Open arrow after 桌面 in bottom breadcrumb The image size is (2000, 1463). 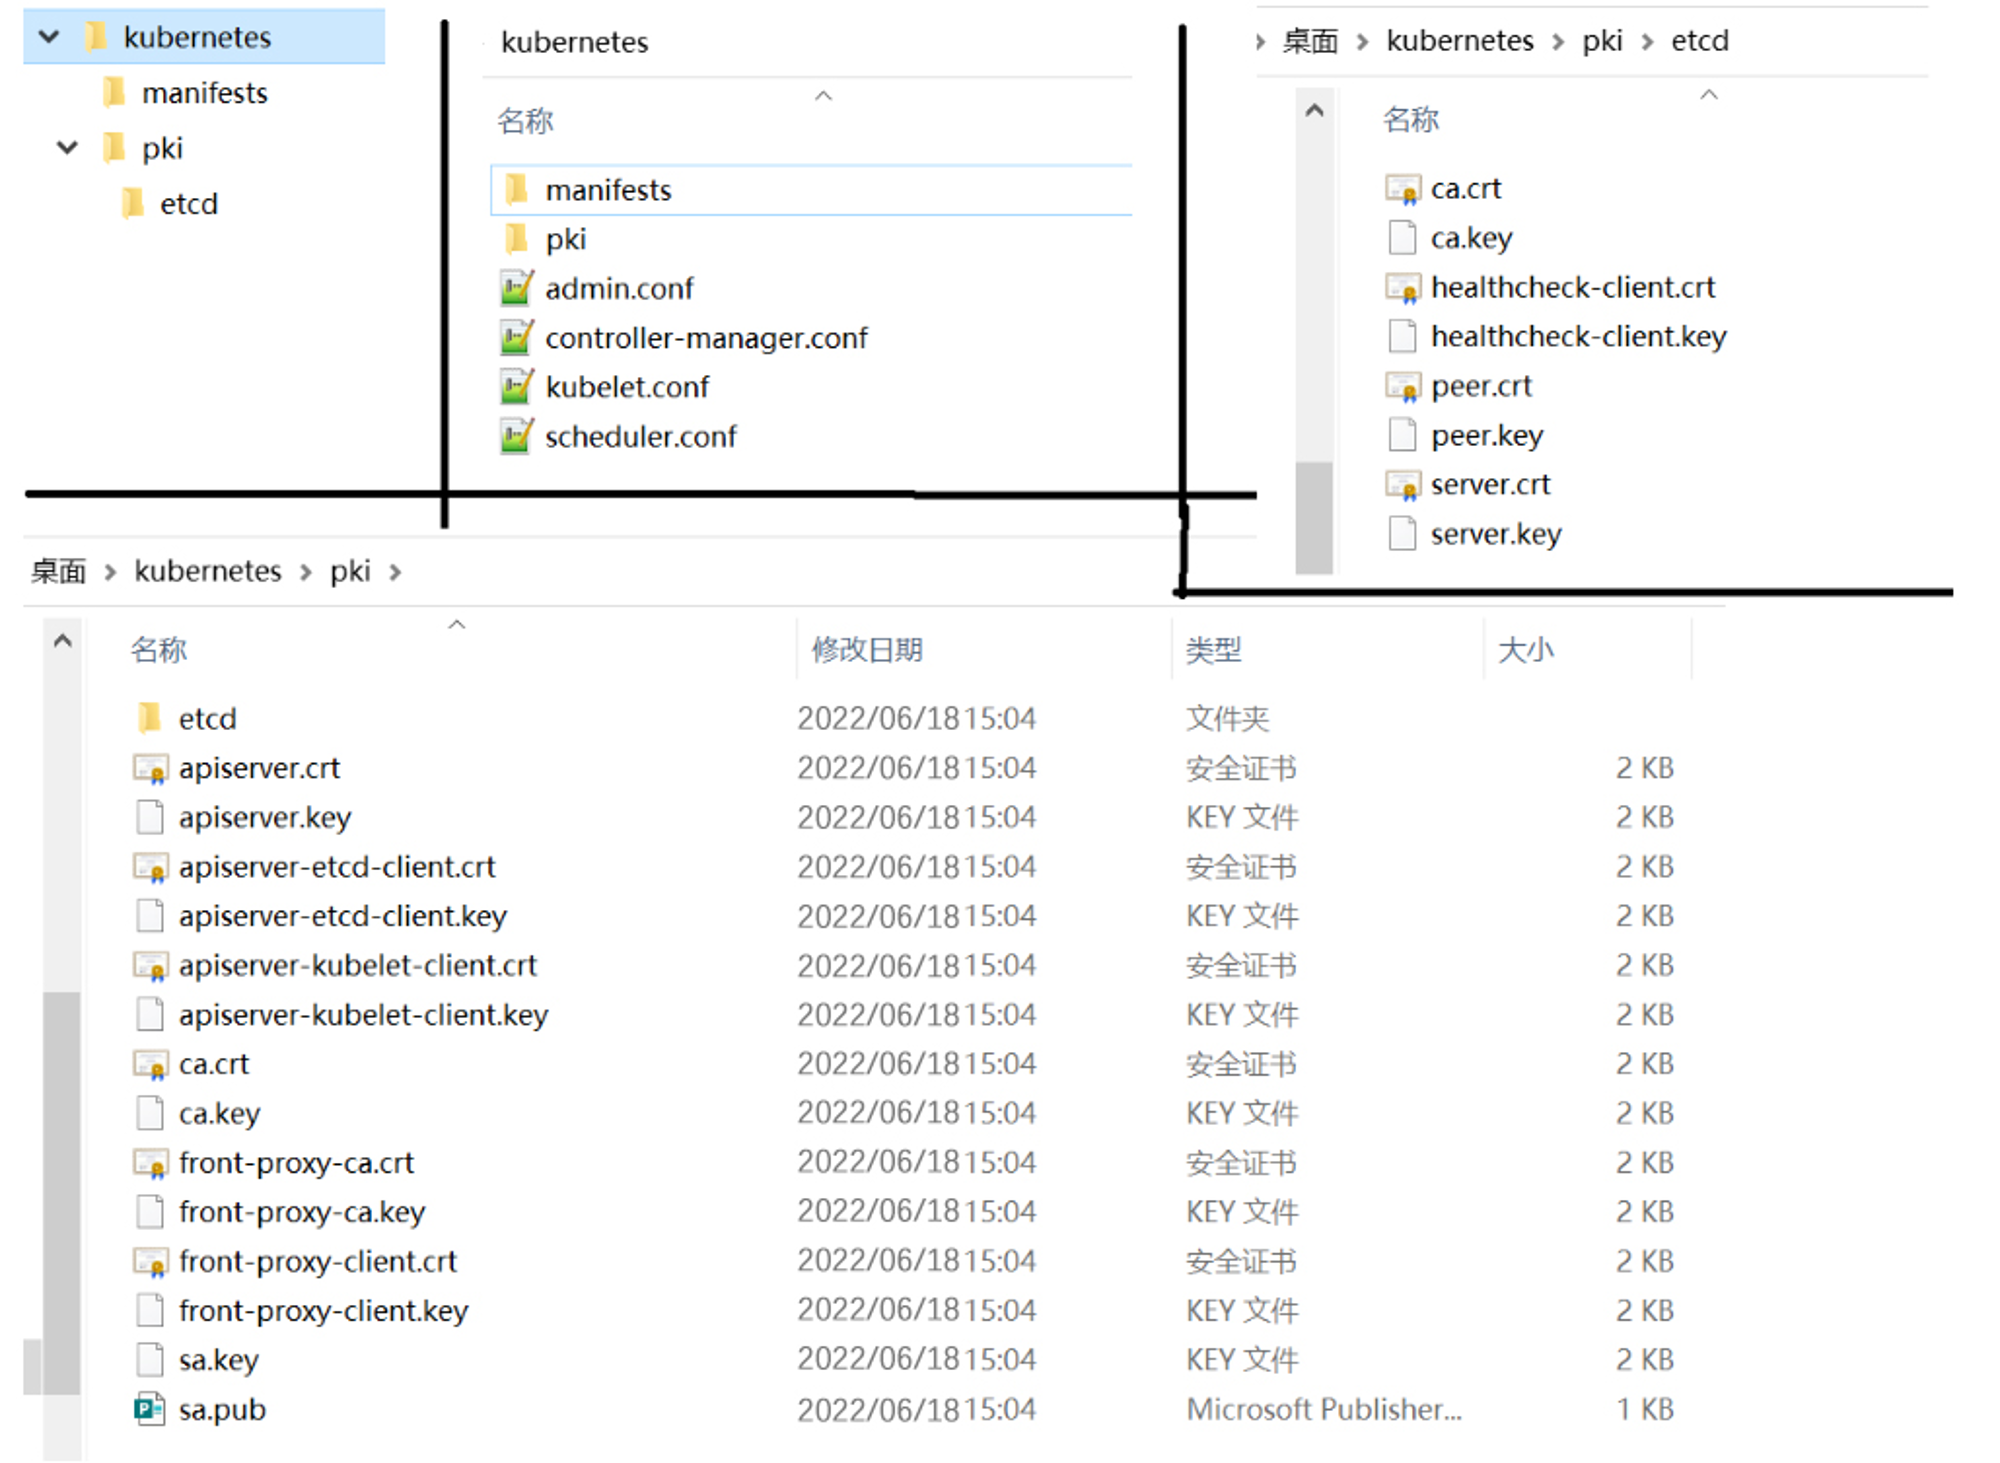(x=110, y=572)
